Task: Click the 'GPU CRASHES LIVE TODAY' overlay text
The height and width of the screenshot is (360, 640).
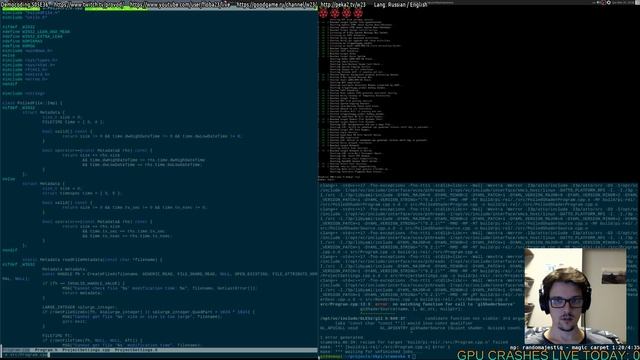Action: coord(548,355)
